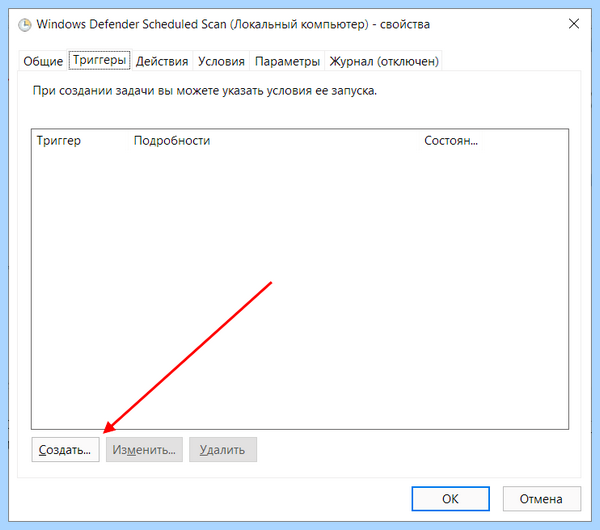Viewport: 600px width, 530px height.
Task: Confirm with the OK button
Action: click(450, 499)
